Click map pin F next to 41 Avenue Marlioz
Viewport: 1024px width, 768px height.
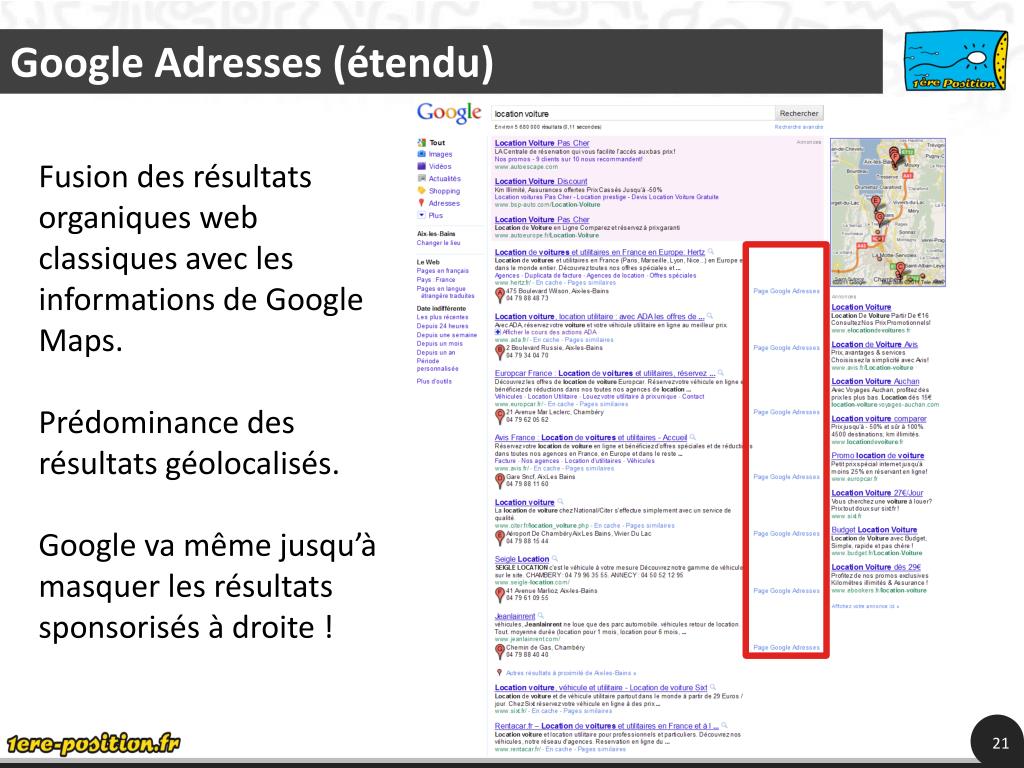pos(500,594)
